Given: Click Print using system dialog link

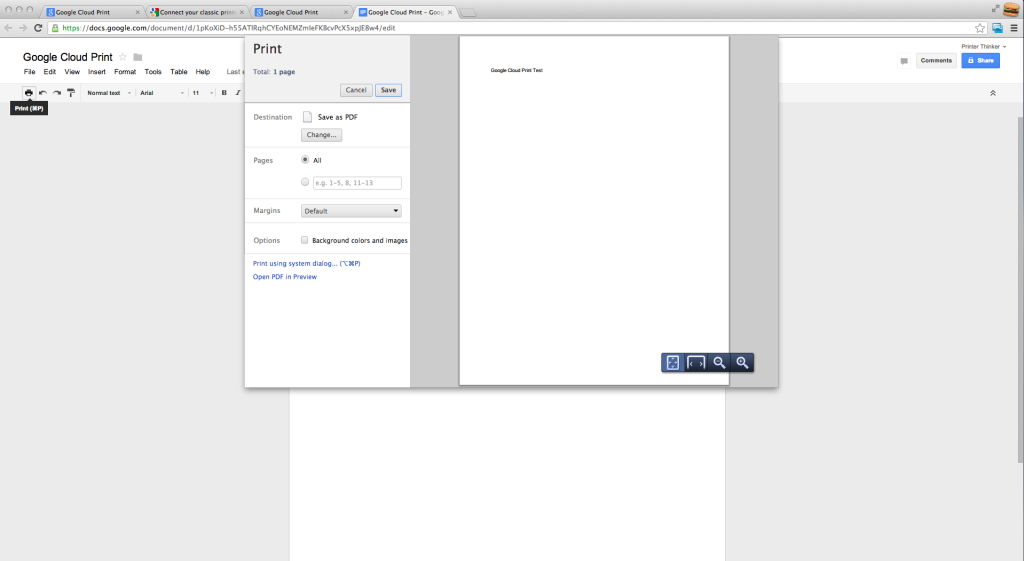Looking at the screenshot, I should tap(306, 263).
